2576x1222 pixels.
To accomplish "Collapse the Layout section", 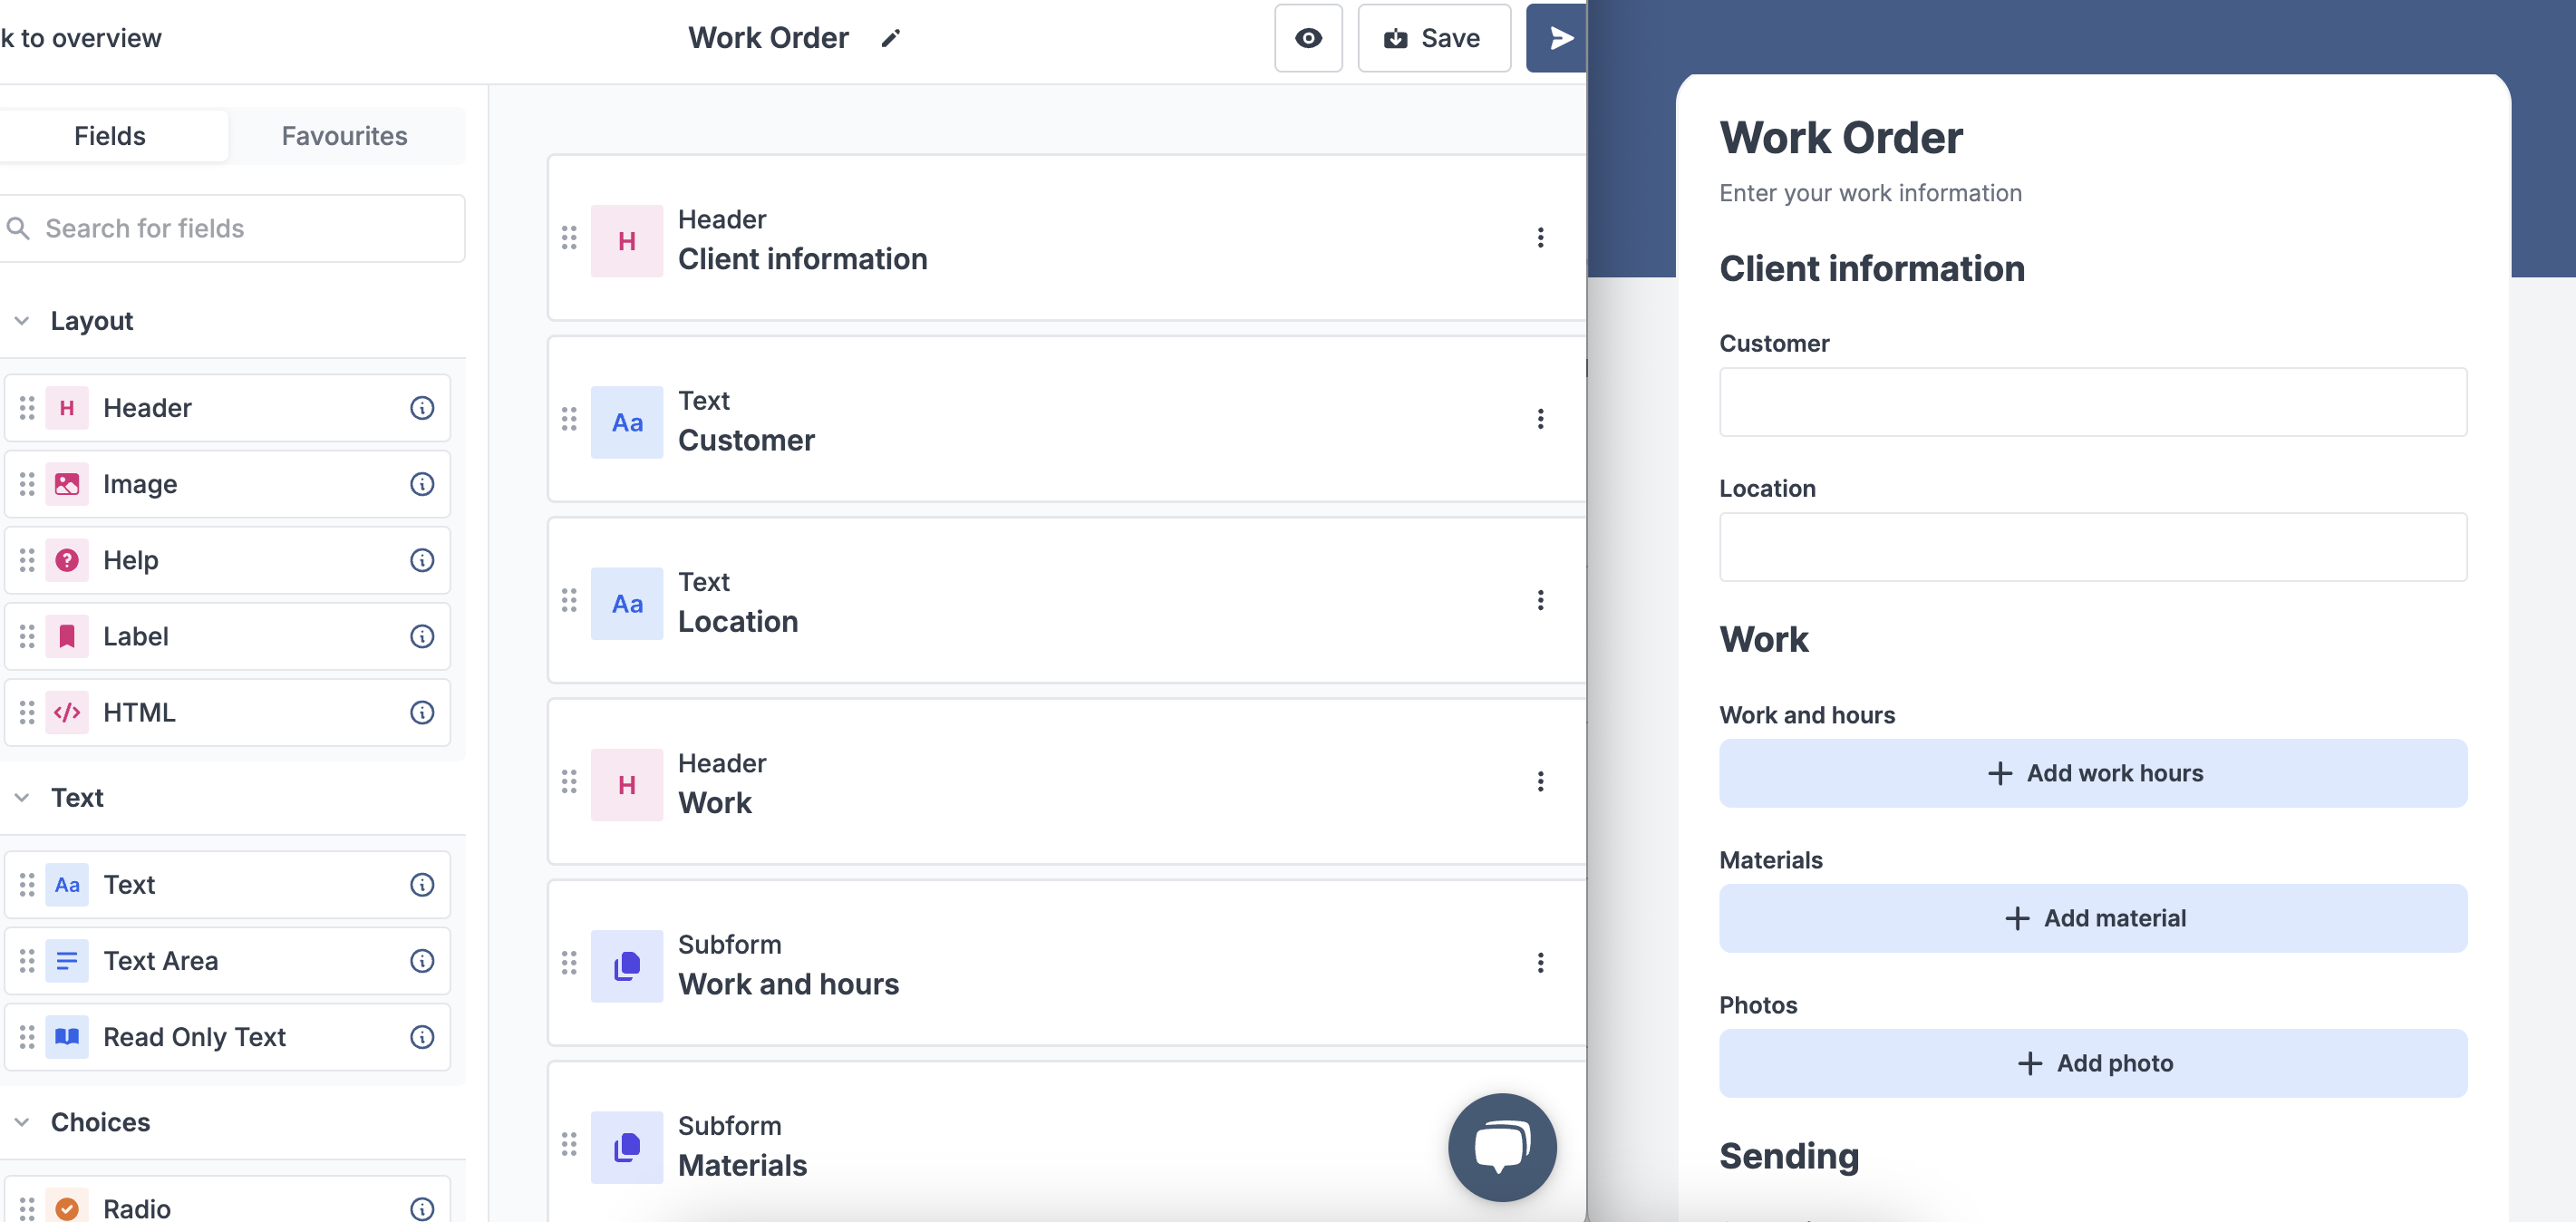I will 22,321.
